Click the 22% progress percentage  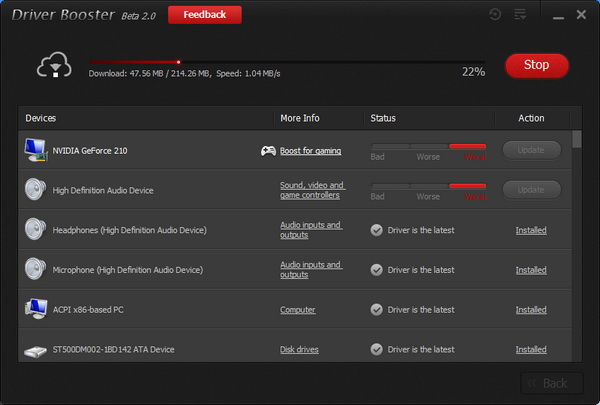(x=474, y=72)
